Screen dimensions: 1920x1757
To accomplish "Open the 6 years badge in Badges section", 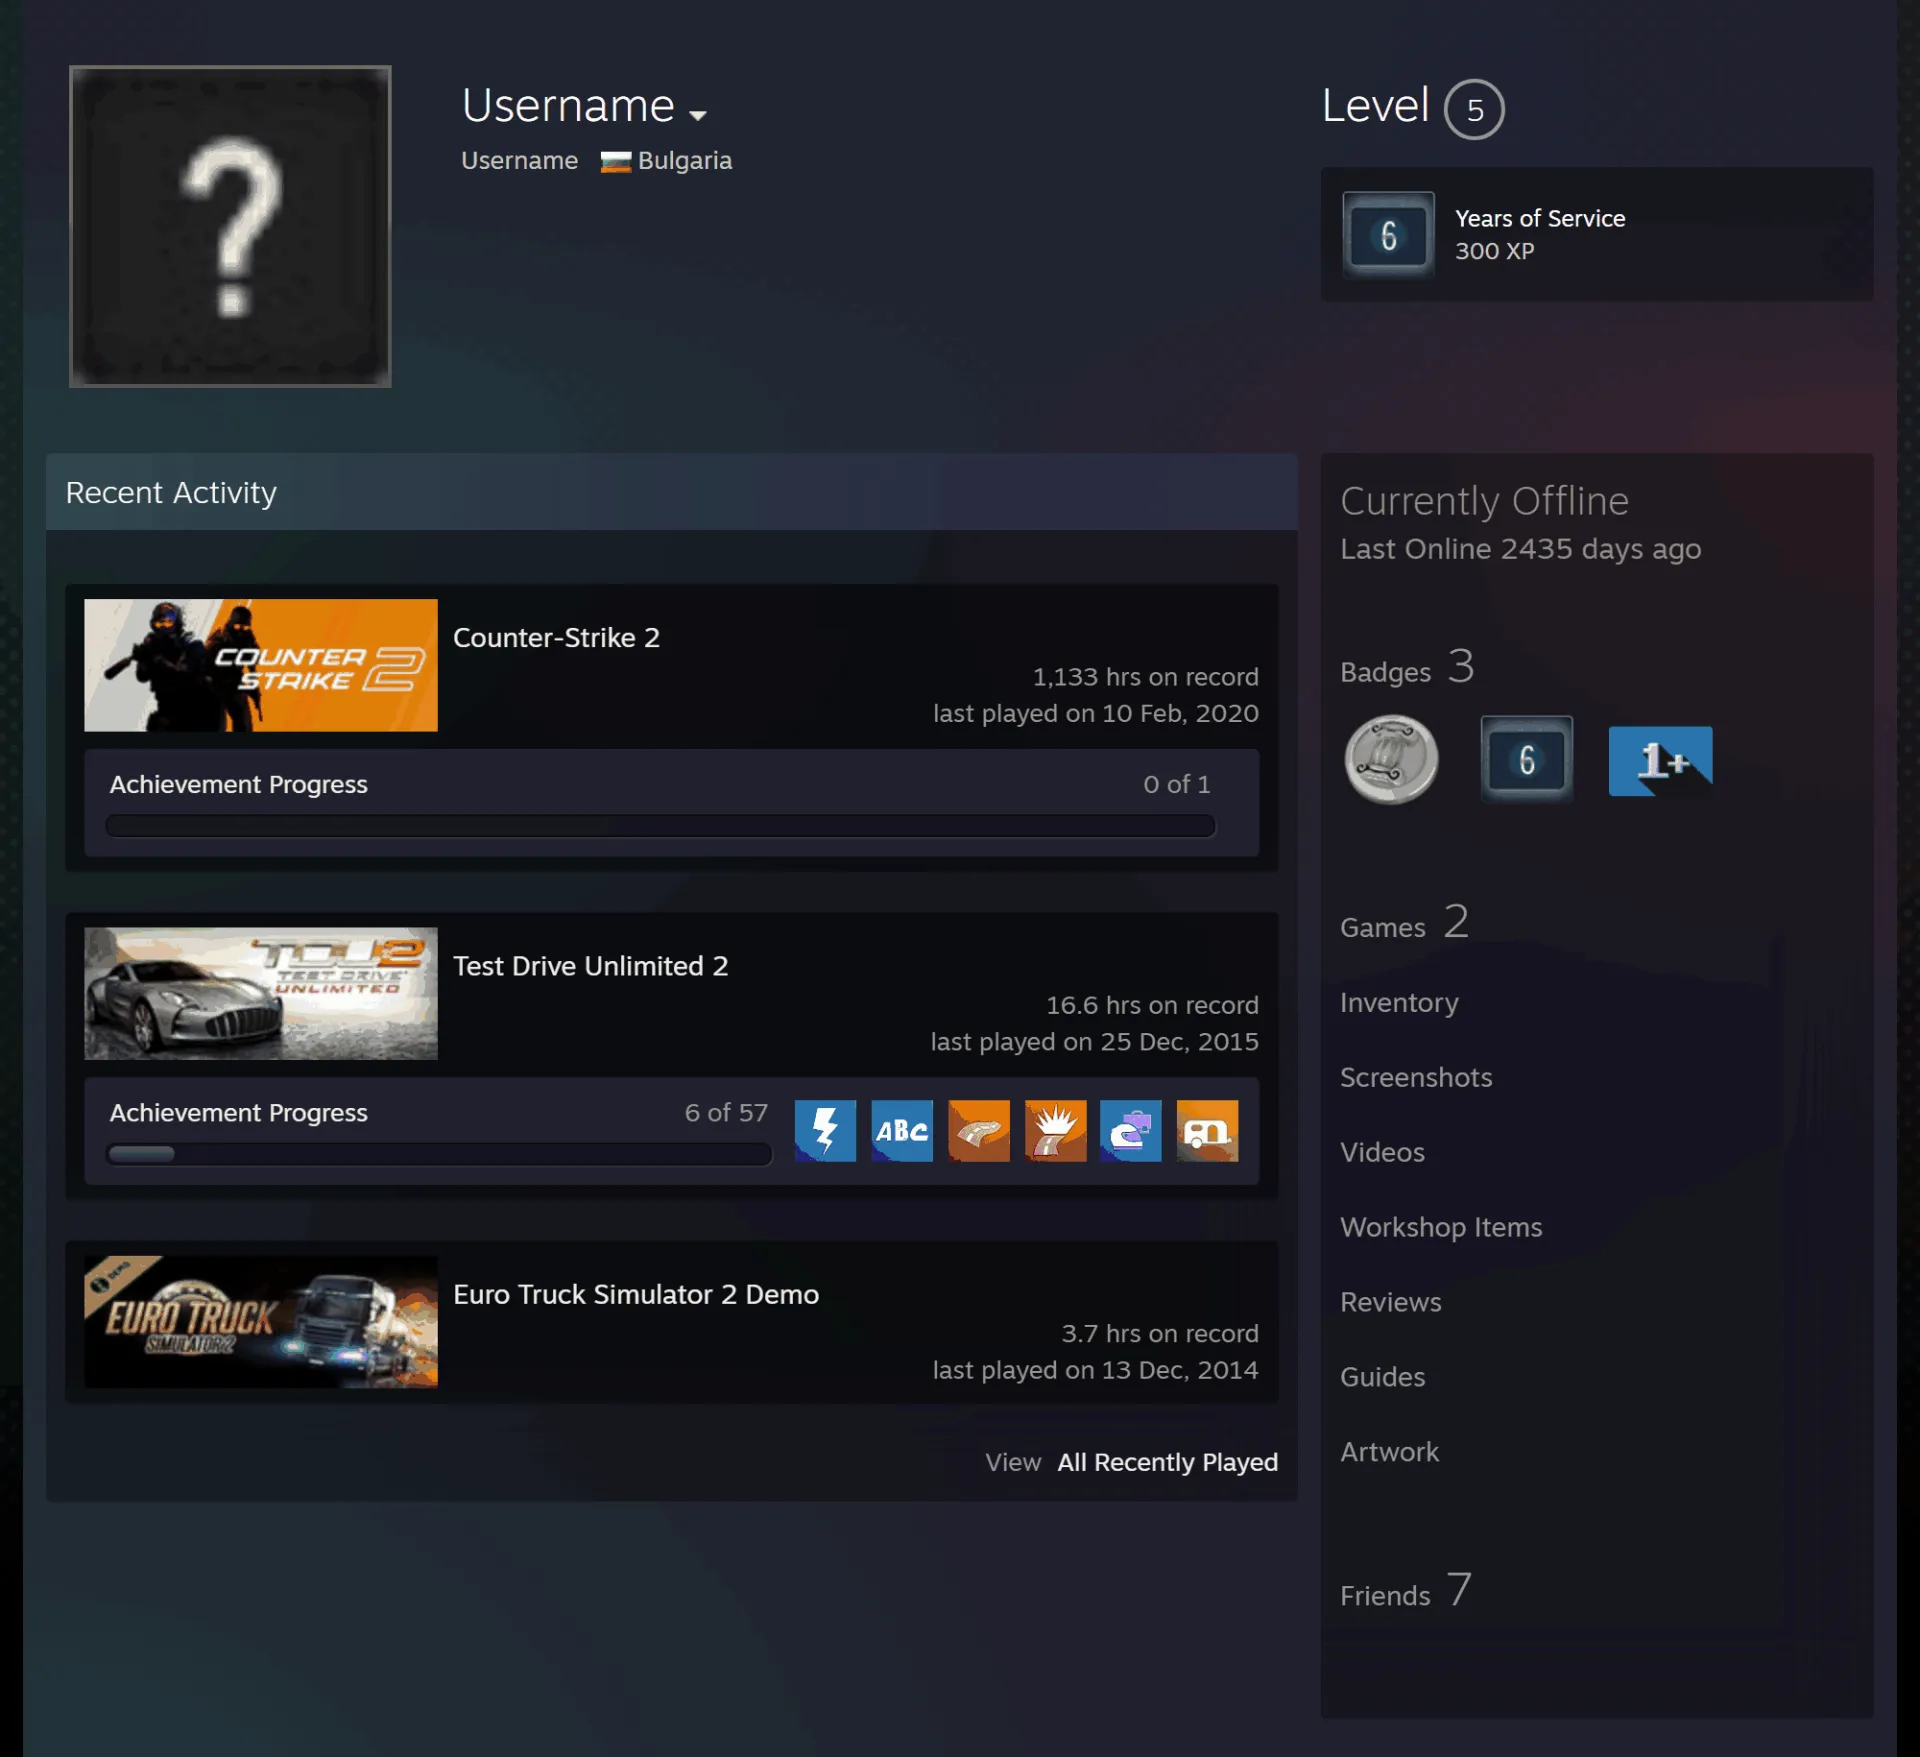I will coord(1527,759).
